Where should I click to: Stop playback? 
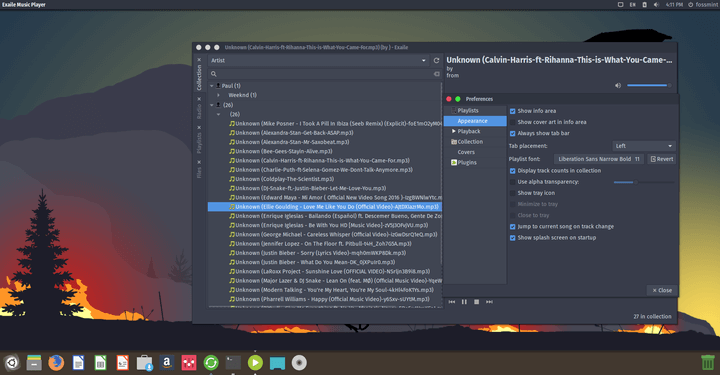point(477,302)
